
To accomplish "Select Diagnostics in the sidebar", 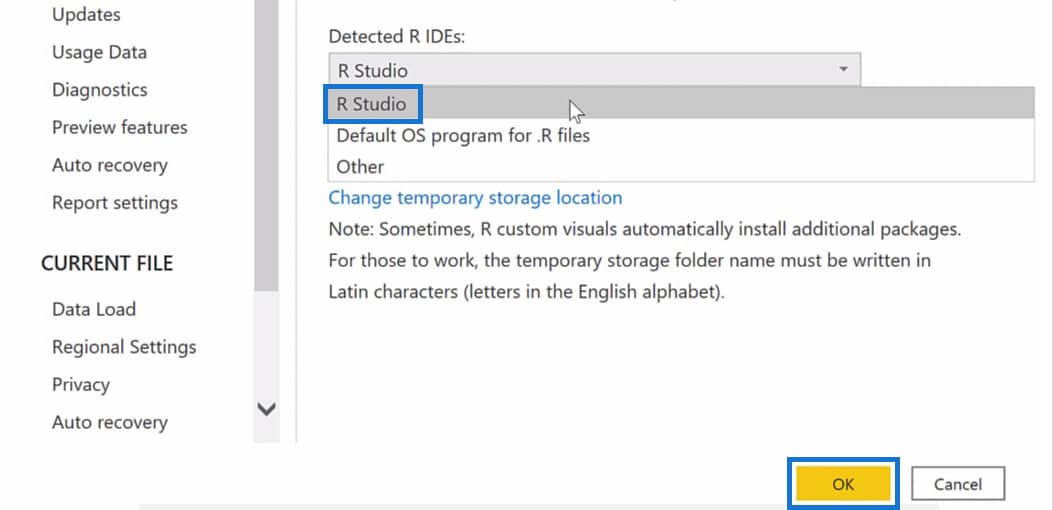I will click(99, 90).
